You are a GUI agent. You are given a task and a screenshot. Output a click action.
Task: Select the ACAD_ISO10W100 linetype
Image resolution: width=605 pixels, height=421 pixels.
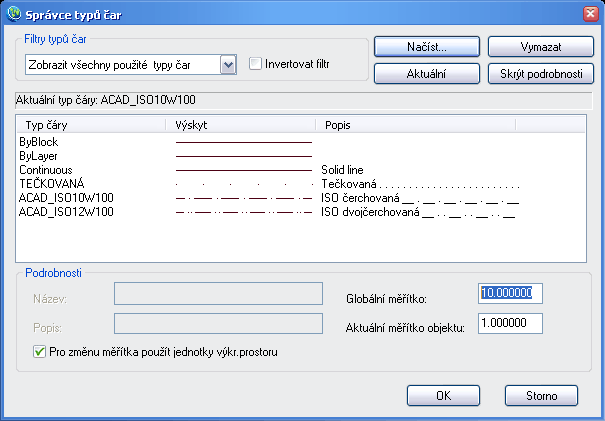66,198
